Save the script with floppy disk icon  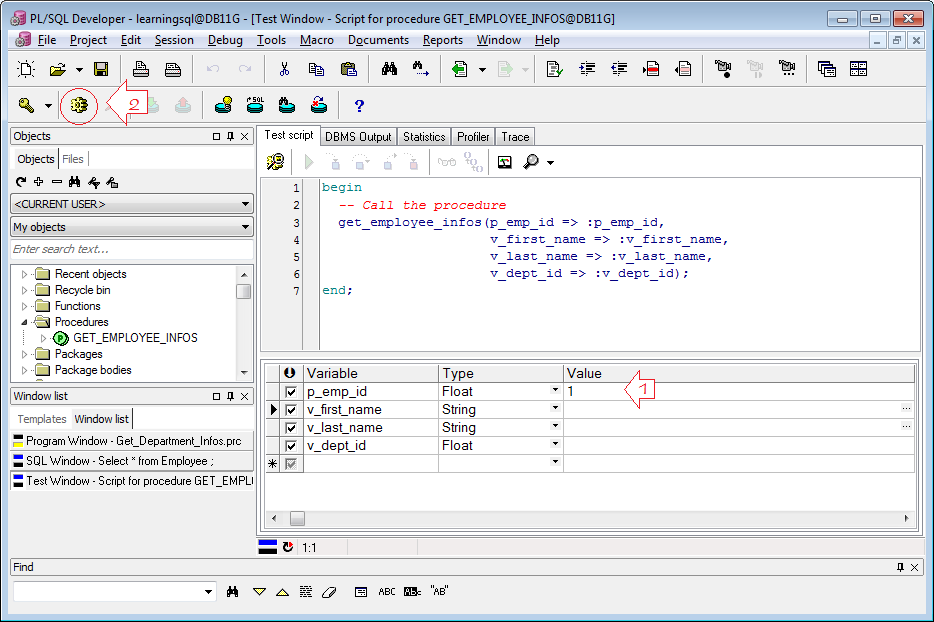[101, 69]
